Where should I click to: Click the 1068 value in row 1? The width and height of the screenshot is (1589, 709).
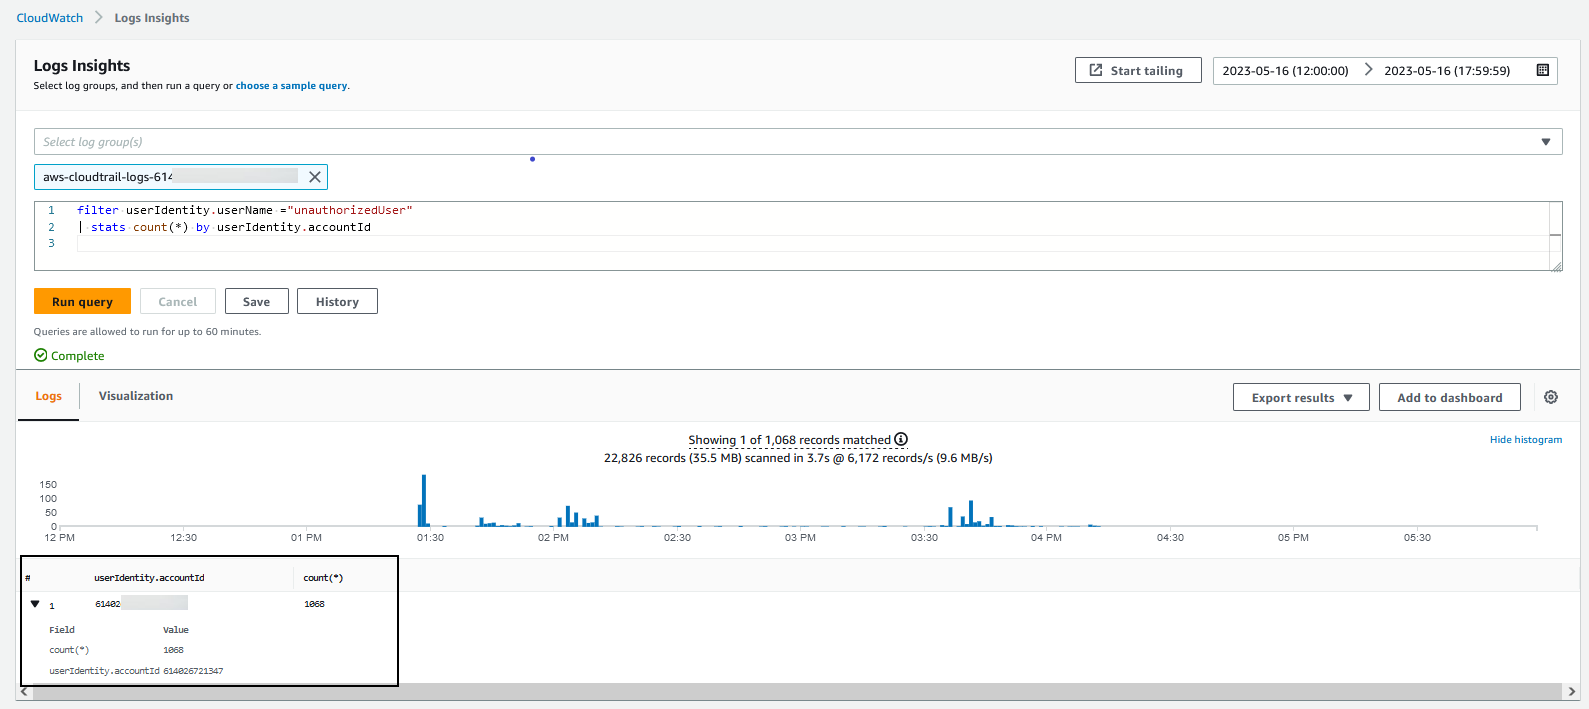click(x=314, y=604)
